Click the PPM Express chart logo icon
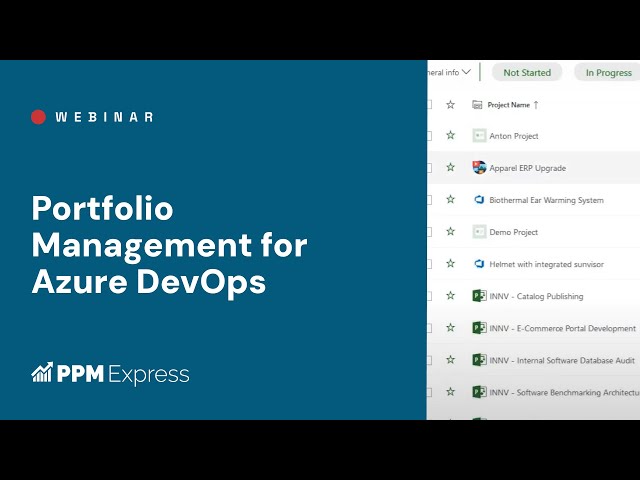This screenshot has width=640, height=480. coord(42,372)
